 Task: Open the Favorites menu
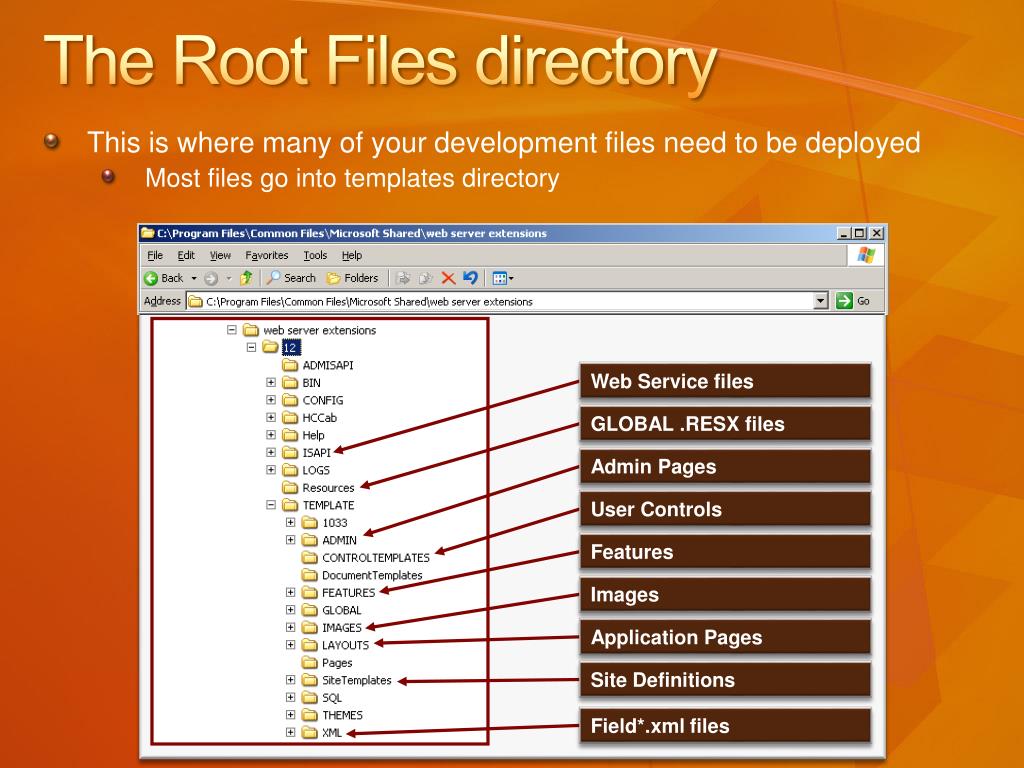(266, 255)
